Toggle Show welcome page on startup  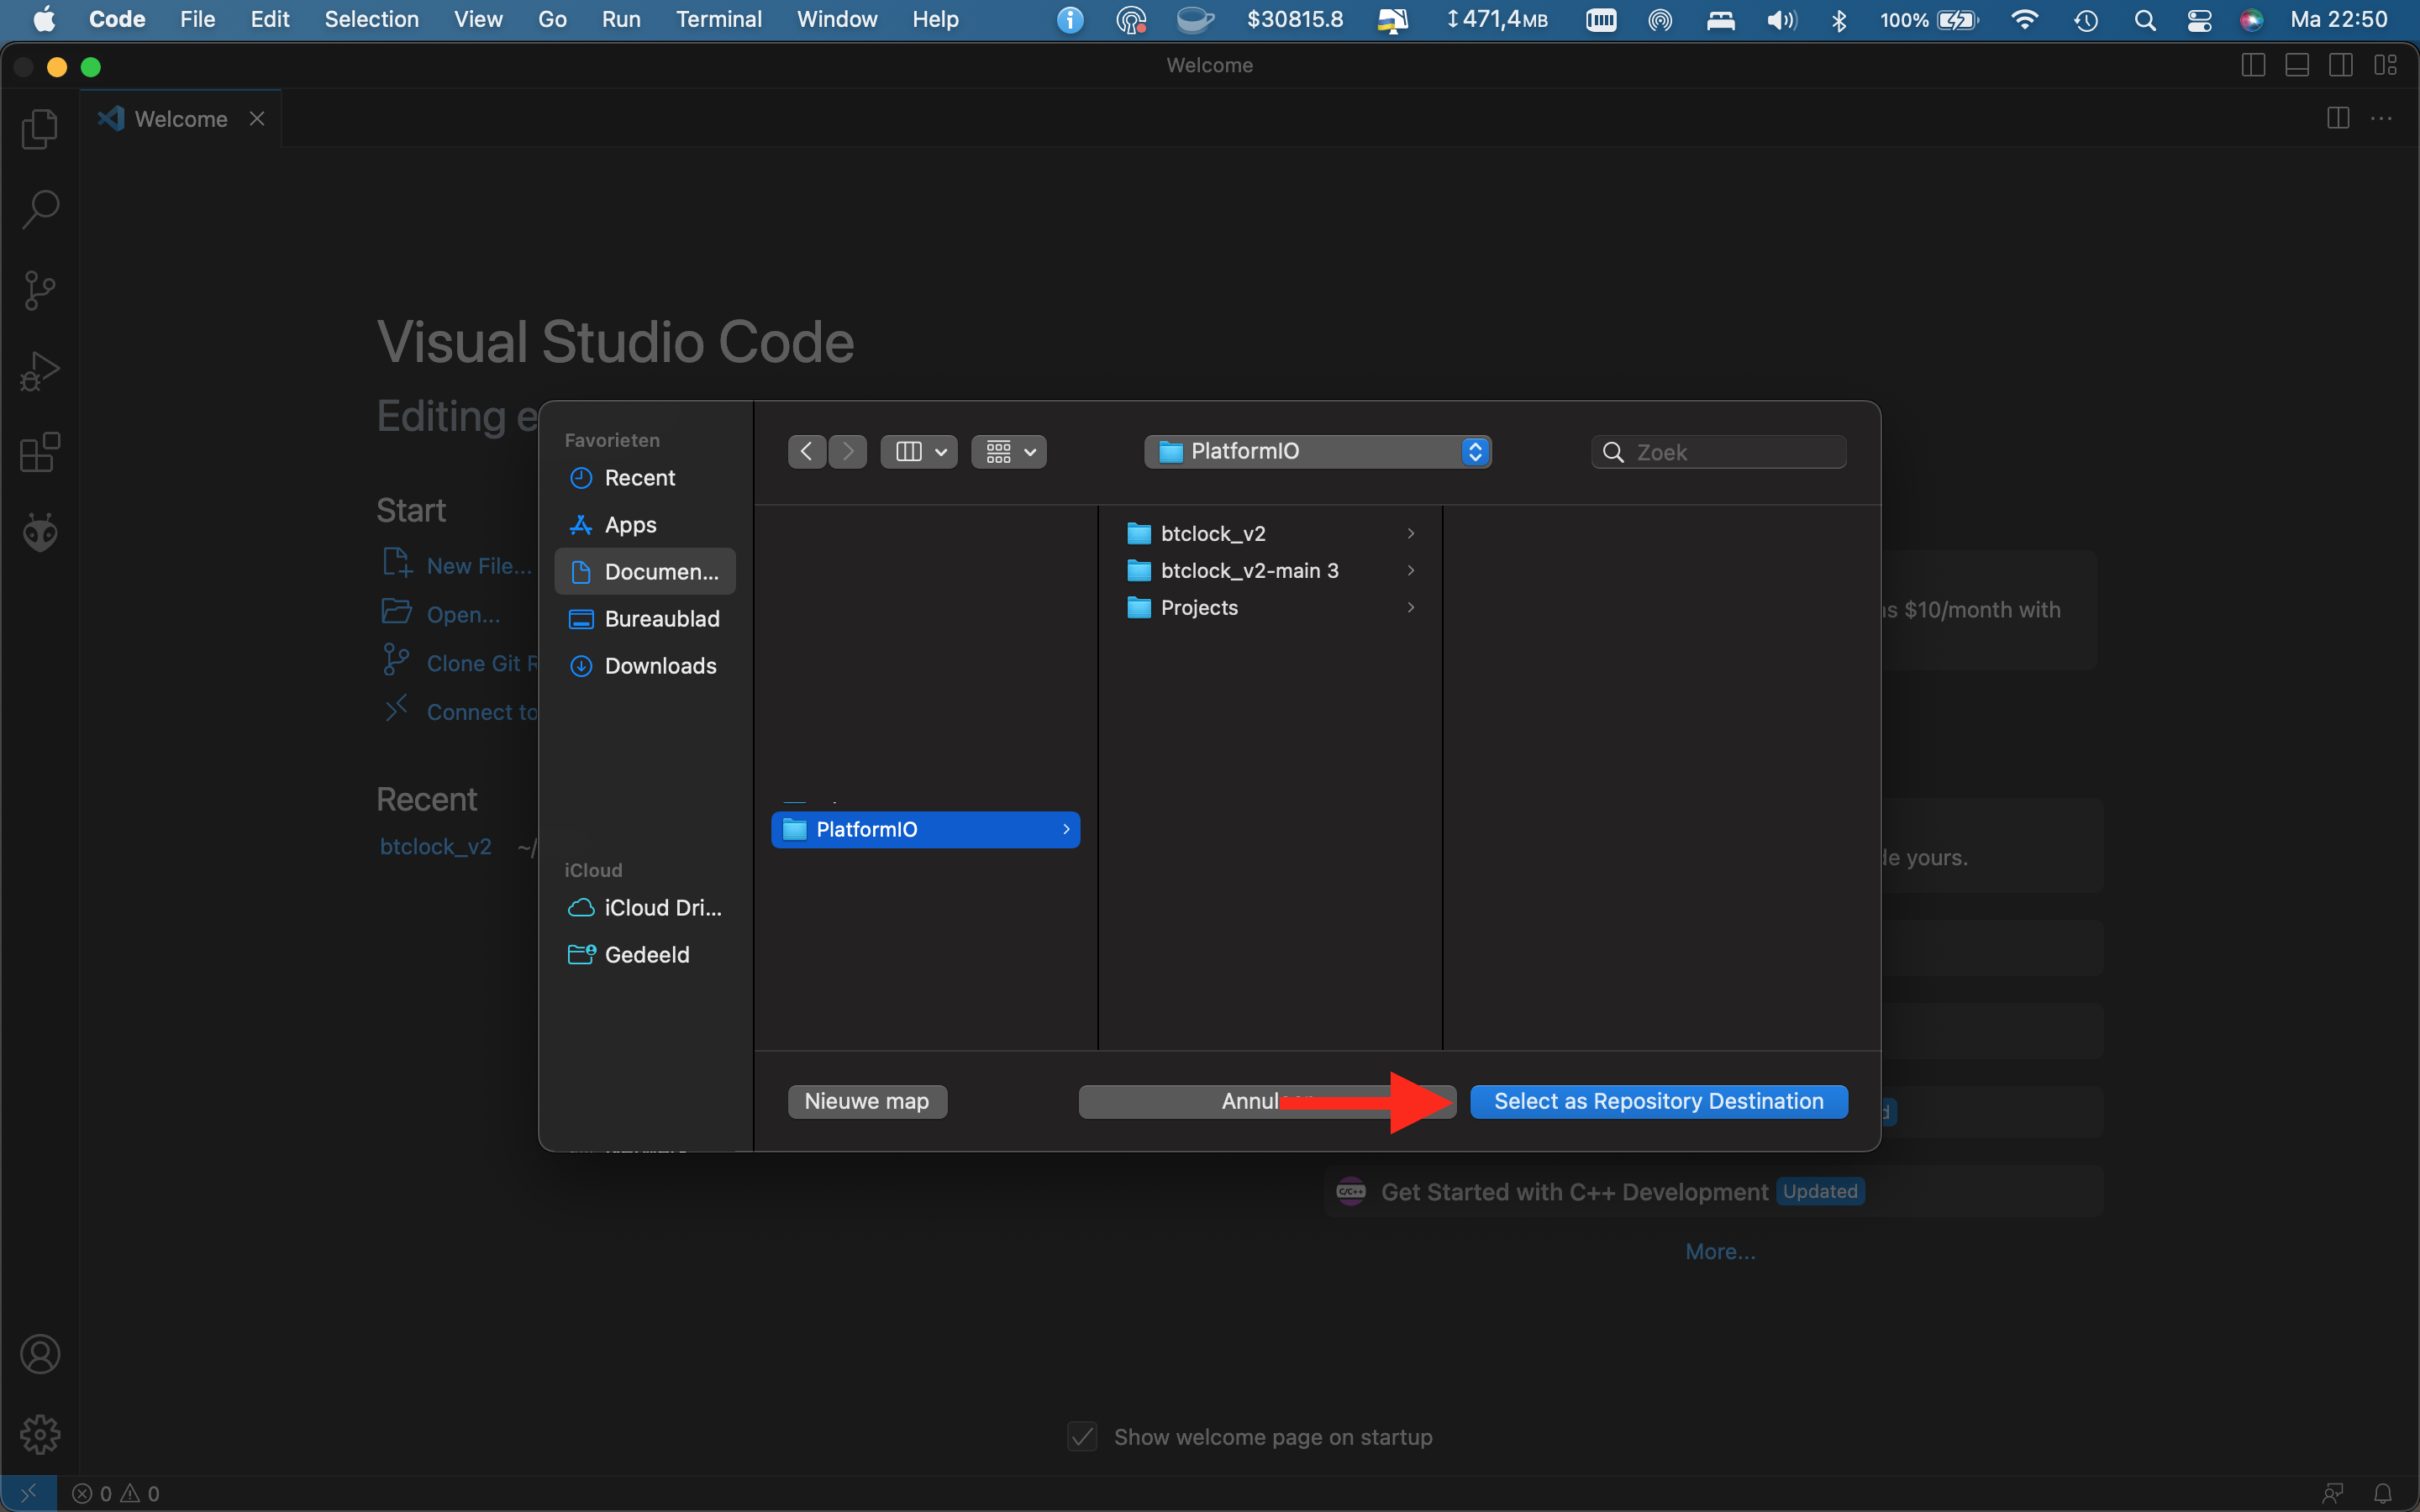tap(1082, 1437)
